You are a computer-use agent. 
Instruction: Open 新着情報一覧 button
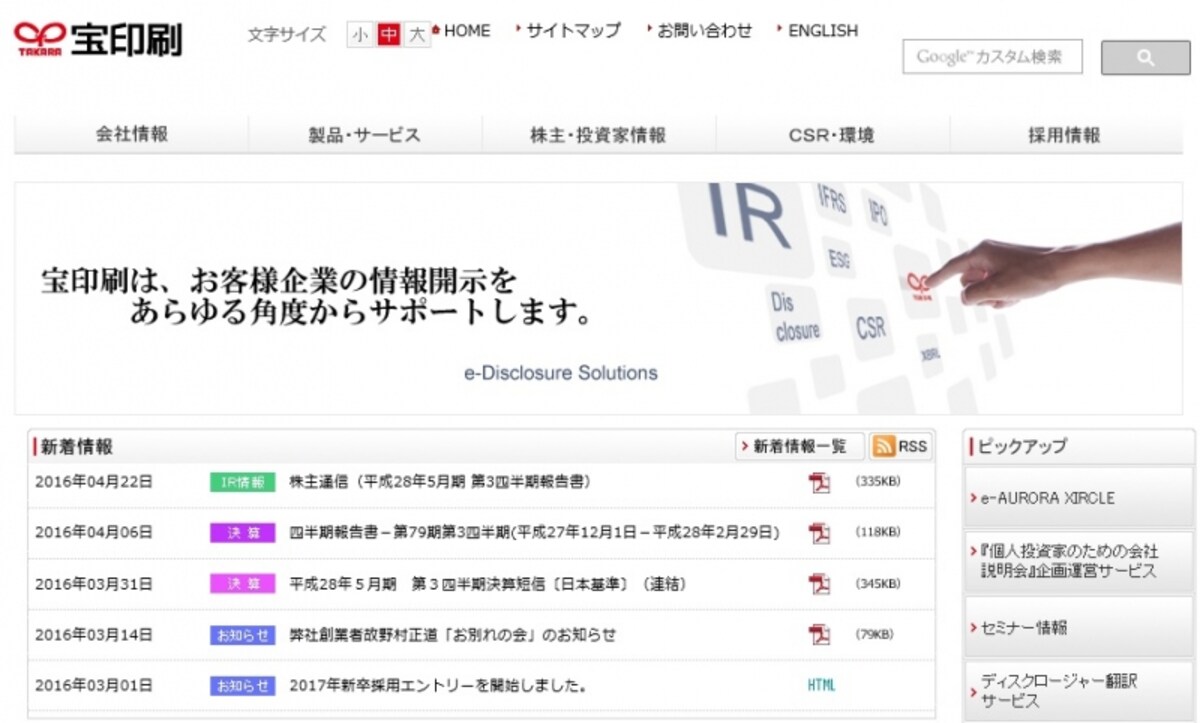(x=800, y=446)
